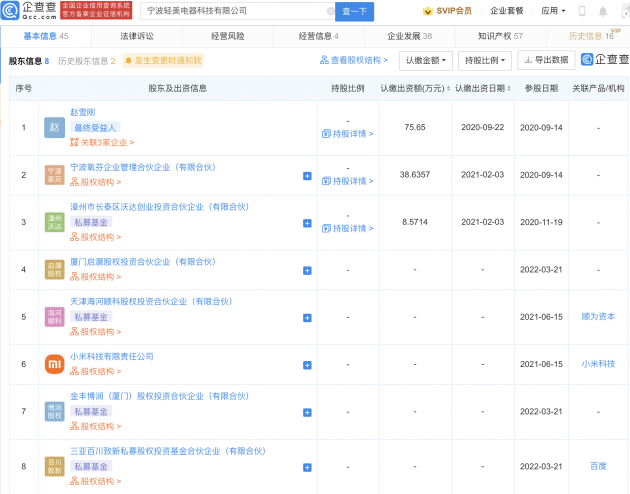Image resolution: width=630 pixels, height=494 pixels.
Task: Open the 启源股权 company logo
Action: coord(54,269)
